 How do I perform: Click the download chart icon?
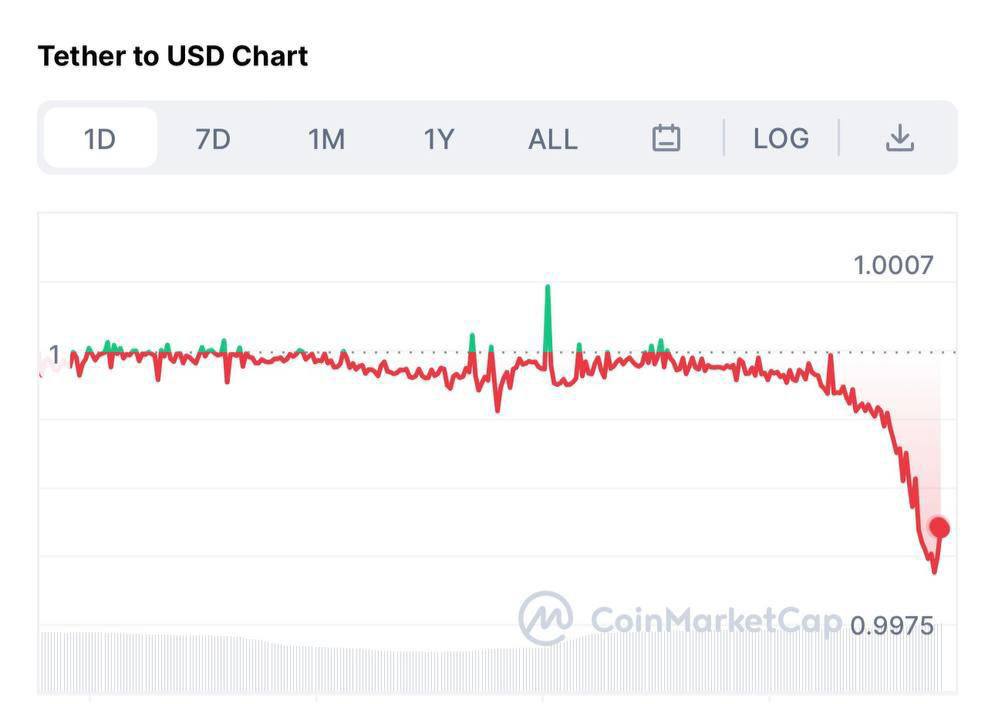click(x=900, y=138)
